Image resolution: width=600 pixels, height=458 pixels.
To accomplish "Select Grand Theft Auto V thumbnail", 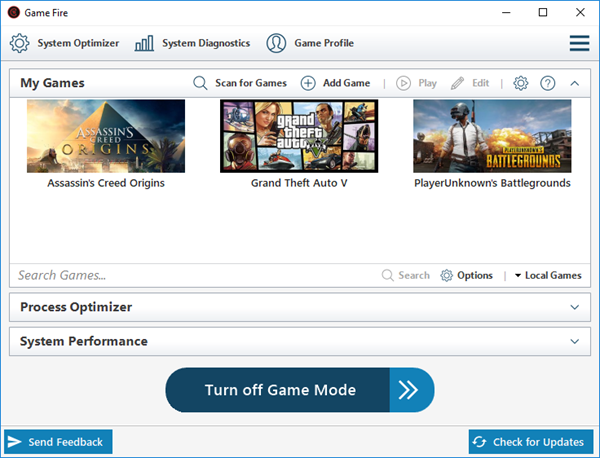I will coord(299,136).
